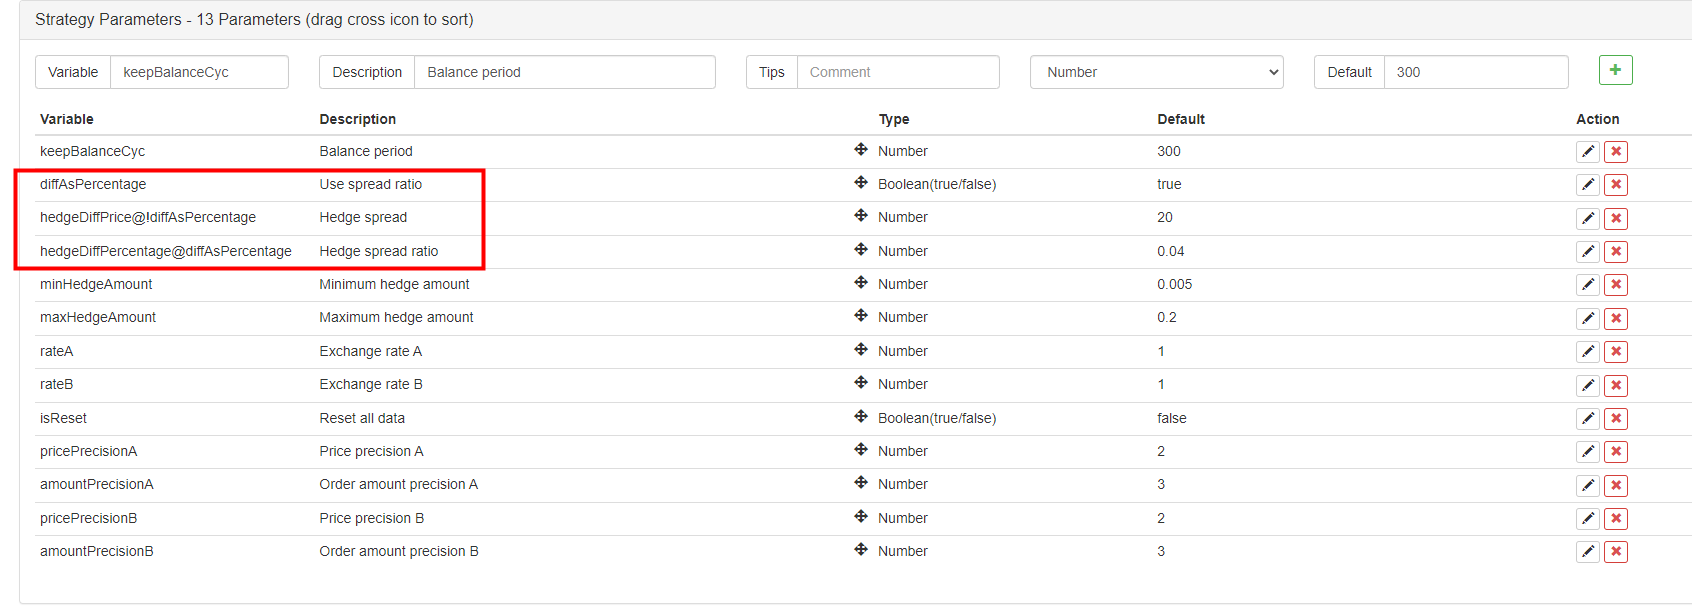1692x610 pixels.
Task: Click drag cross icon for minHedgeAmount row
Action: pyautogui.click(x=860, y=283)
